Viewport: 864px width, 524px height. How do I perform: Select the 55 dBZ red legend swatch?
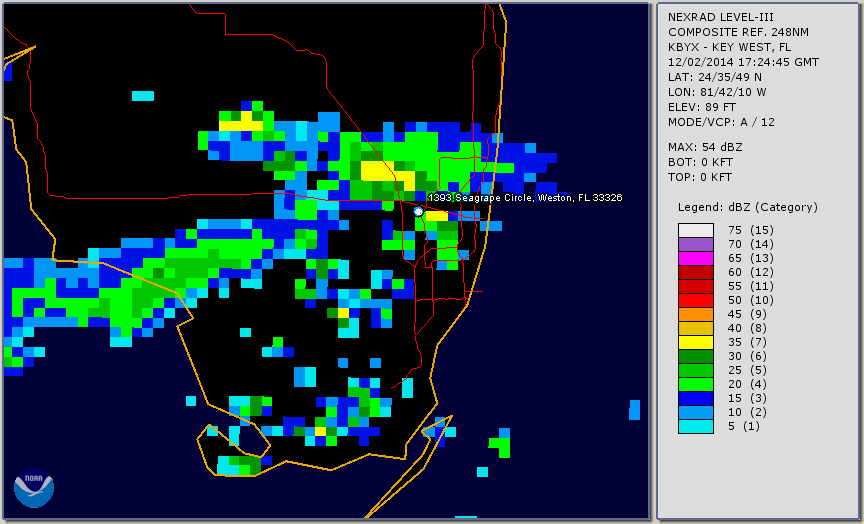tap(696, 287)
